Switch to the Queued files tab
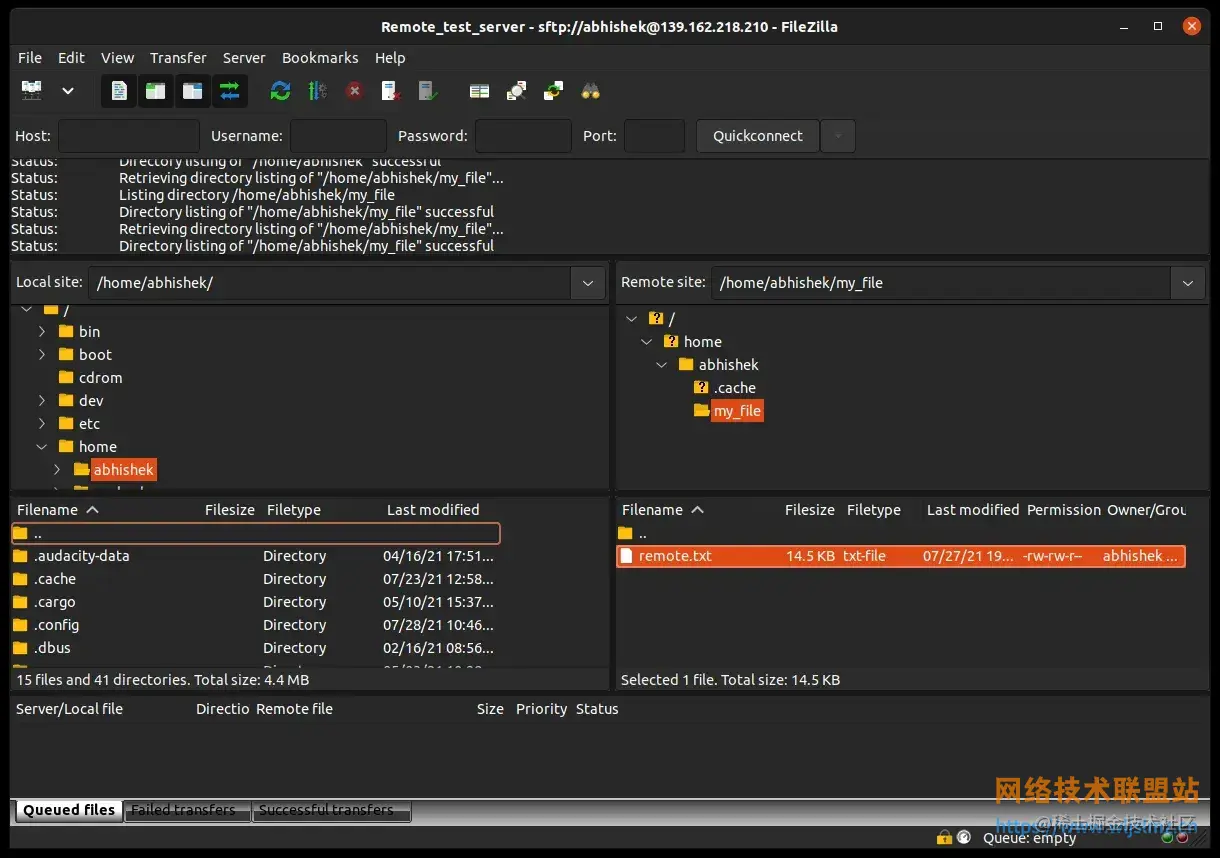 coord(69,810)
